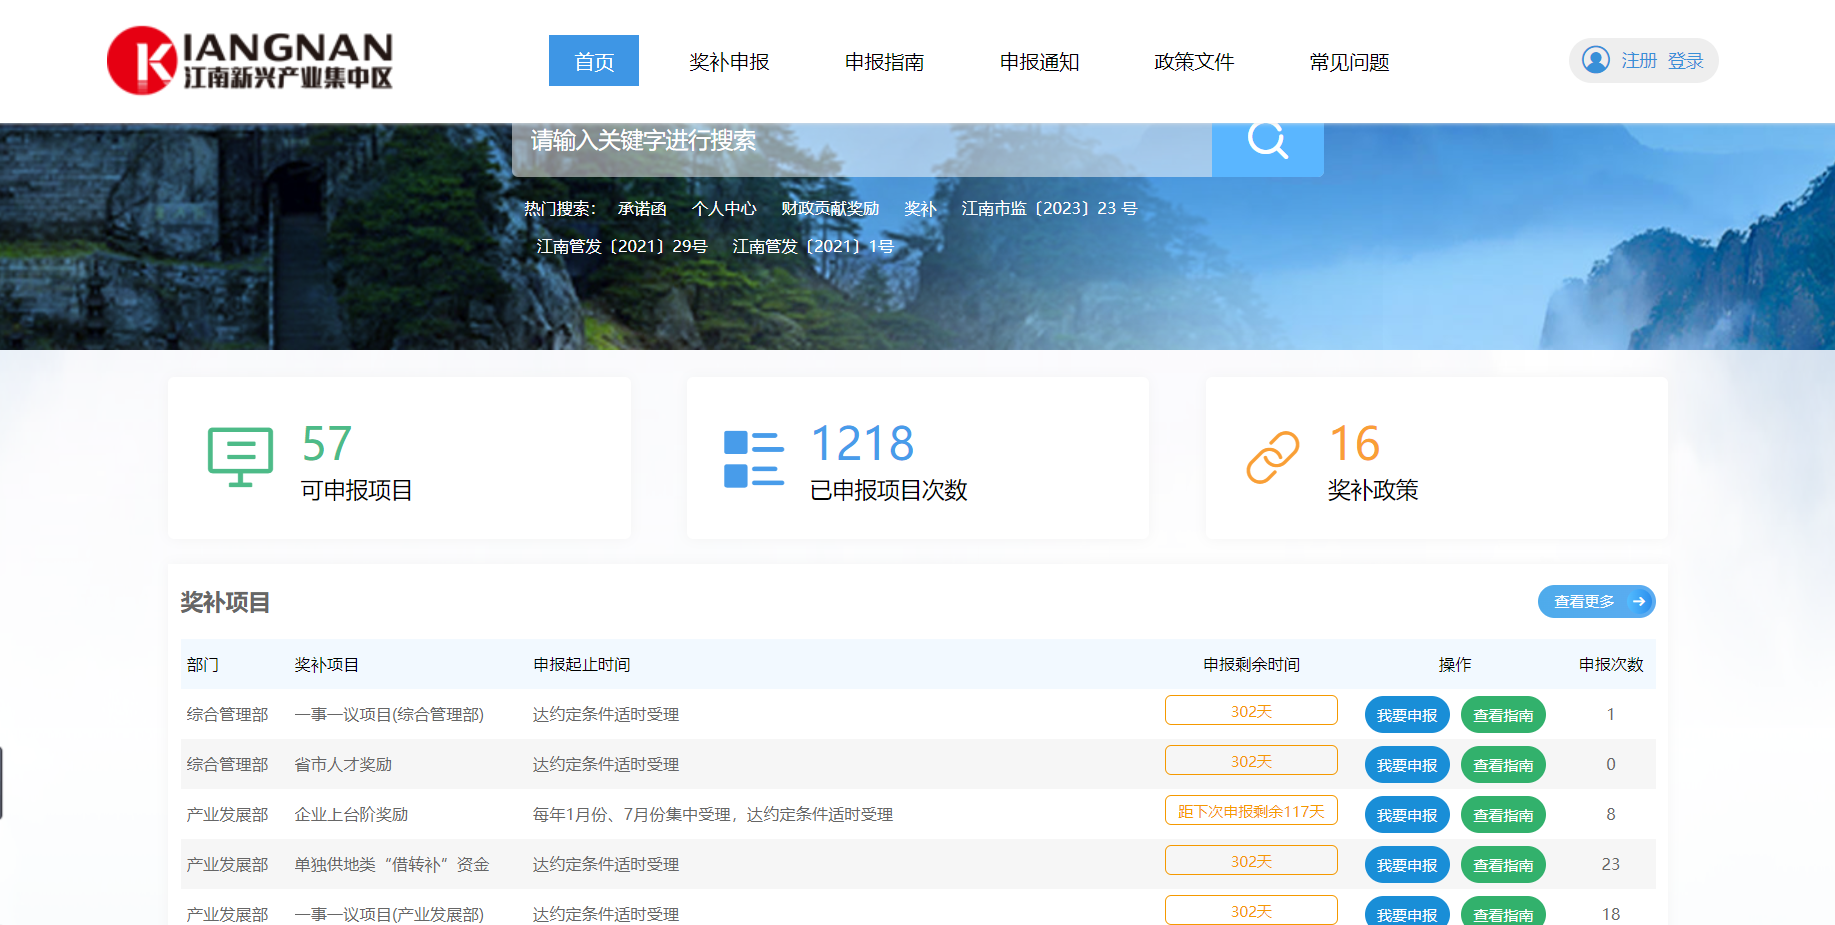Select hot search term 奖补
The image size is (1835, 925).
pos(920,208)
